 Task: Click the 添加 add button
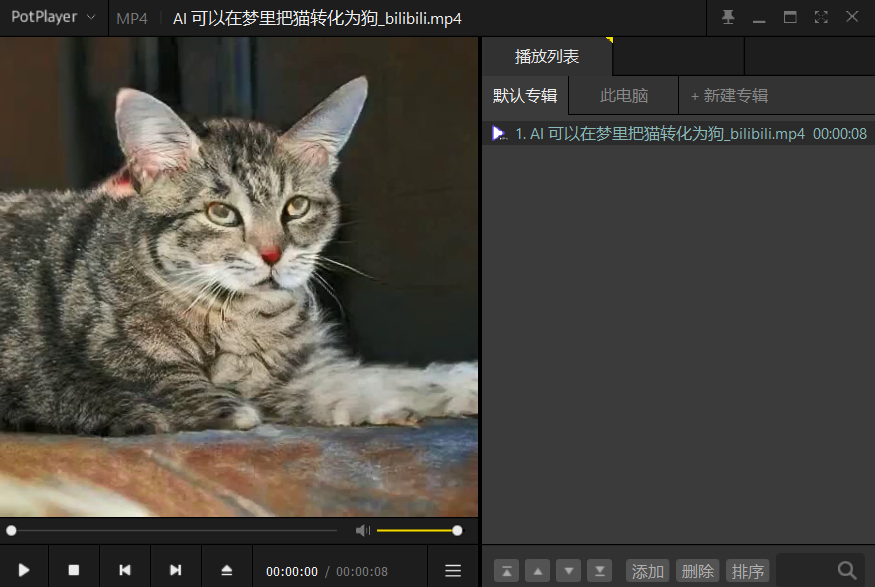(647, 571)
